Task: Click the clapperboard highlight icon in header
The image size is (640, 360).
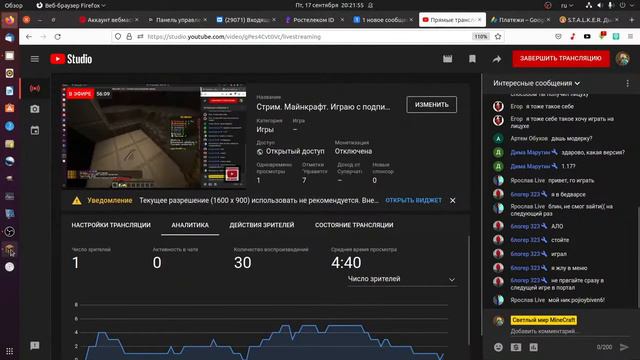Action: coord(447,59)
